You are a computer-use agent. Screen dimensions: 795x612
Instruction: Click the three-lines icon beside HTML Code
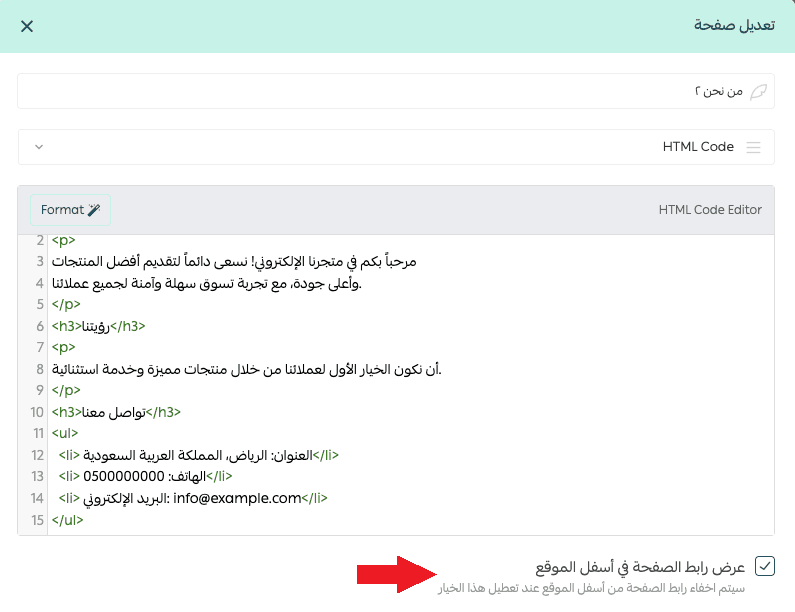tap(754, 147)
